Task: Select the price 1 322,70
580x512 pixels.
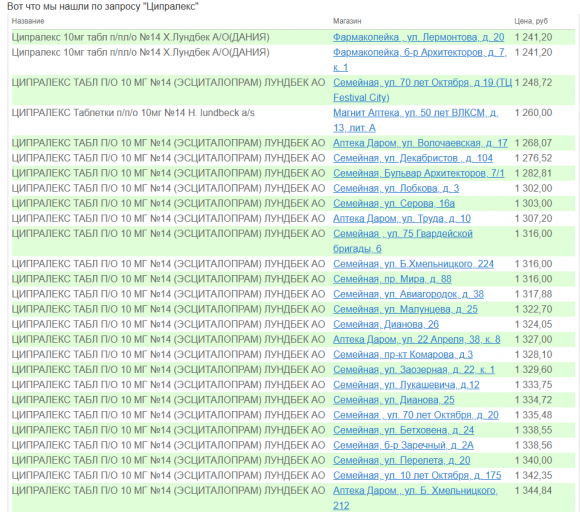Action: point(533,310)
